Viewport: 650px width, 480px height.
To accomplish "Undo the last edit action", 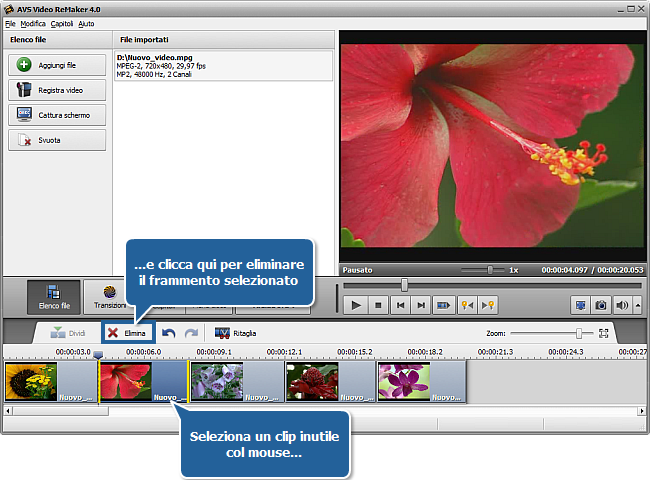I will coord(169,333).
